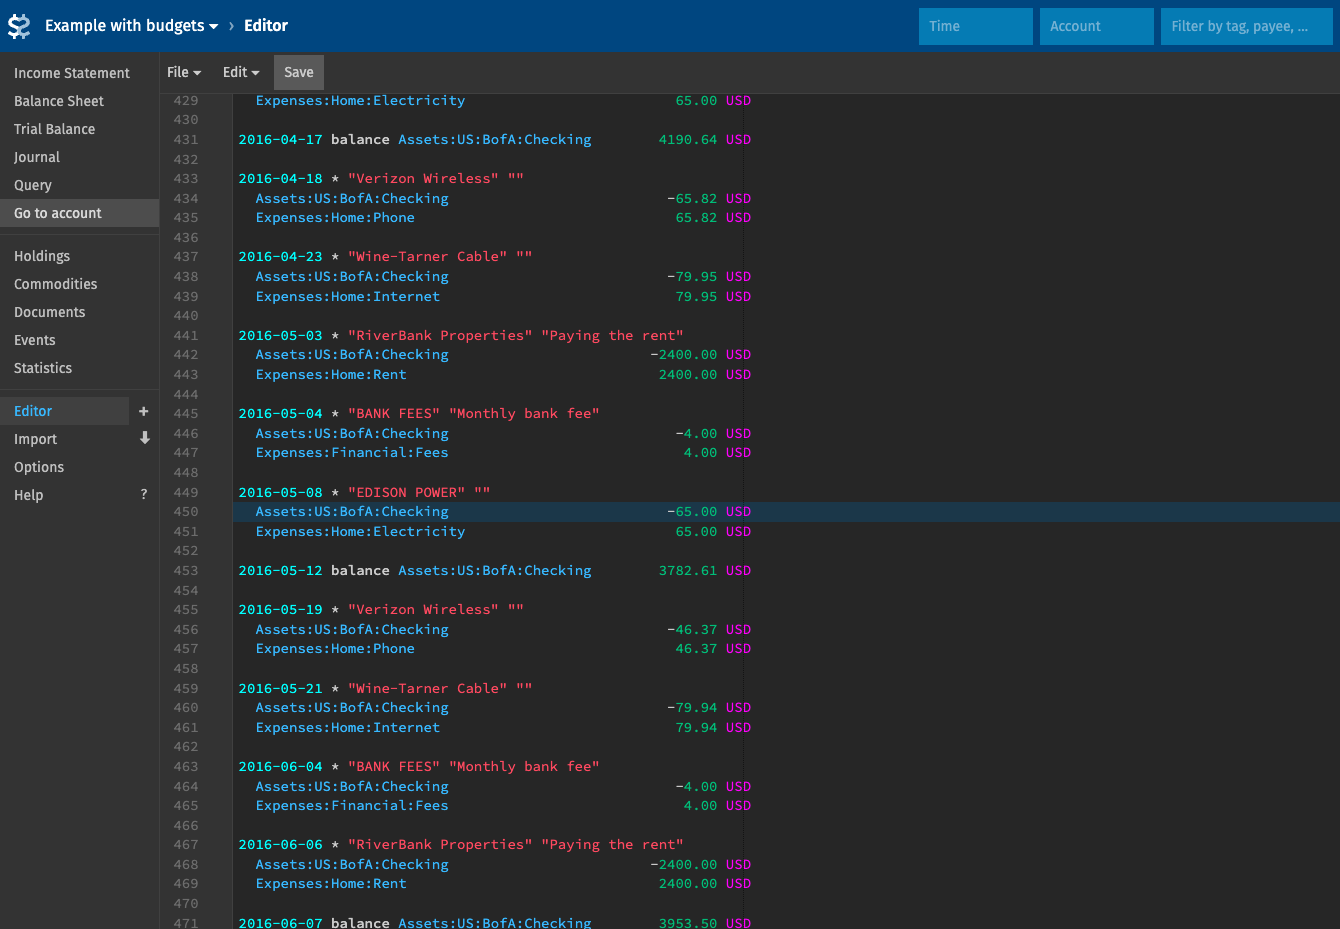Click the Editor breadcrumb title
Viewport: 1340px width, 929px height.
click(x=266, y=26)
